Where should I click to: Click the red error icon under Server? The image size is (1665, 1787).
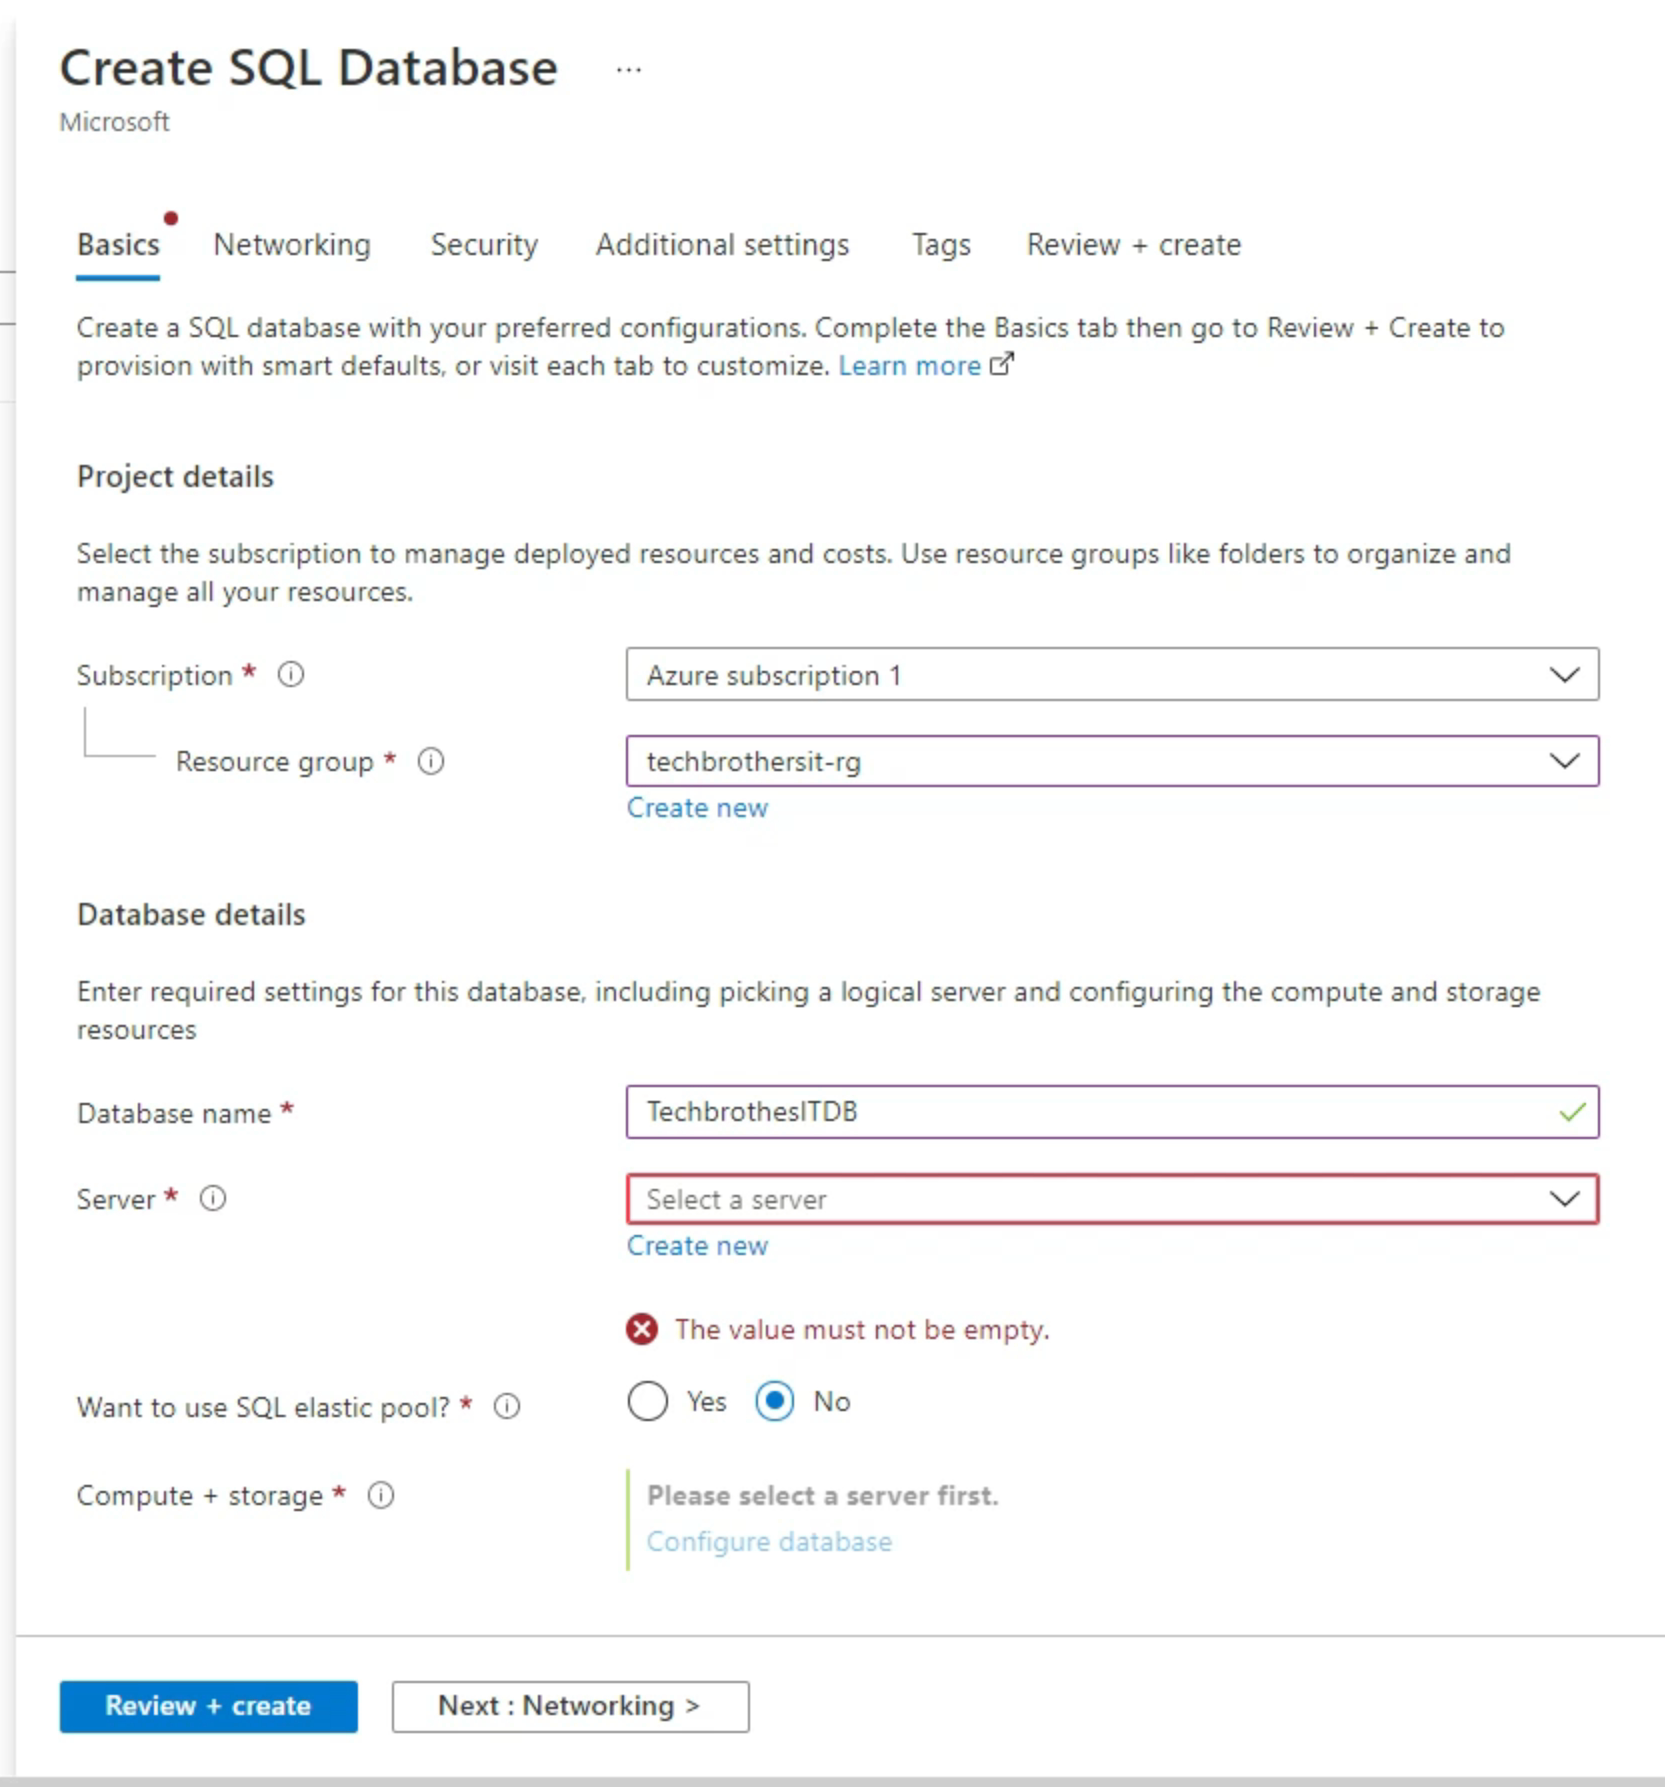tap(642, 1329)
